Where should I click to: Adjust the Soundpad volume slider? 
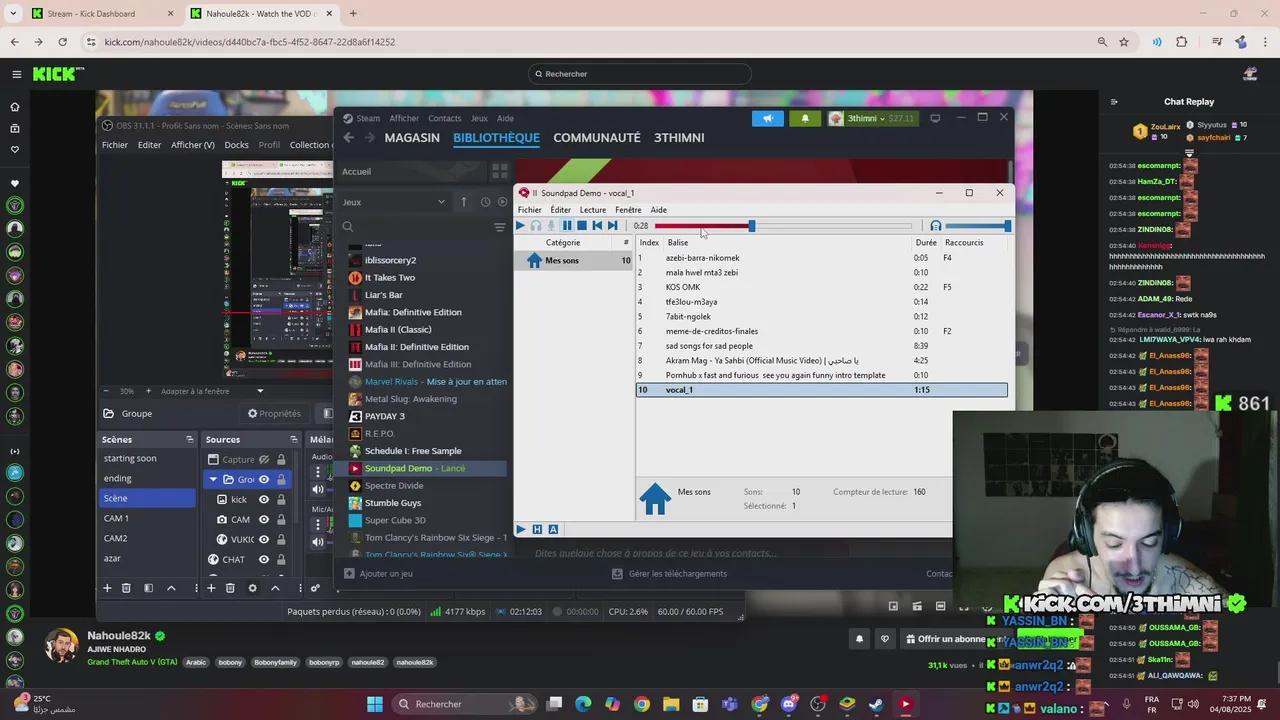coord(977,226)
